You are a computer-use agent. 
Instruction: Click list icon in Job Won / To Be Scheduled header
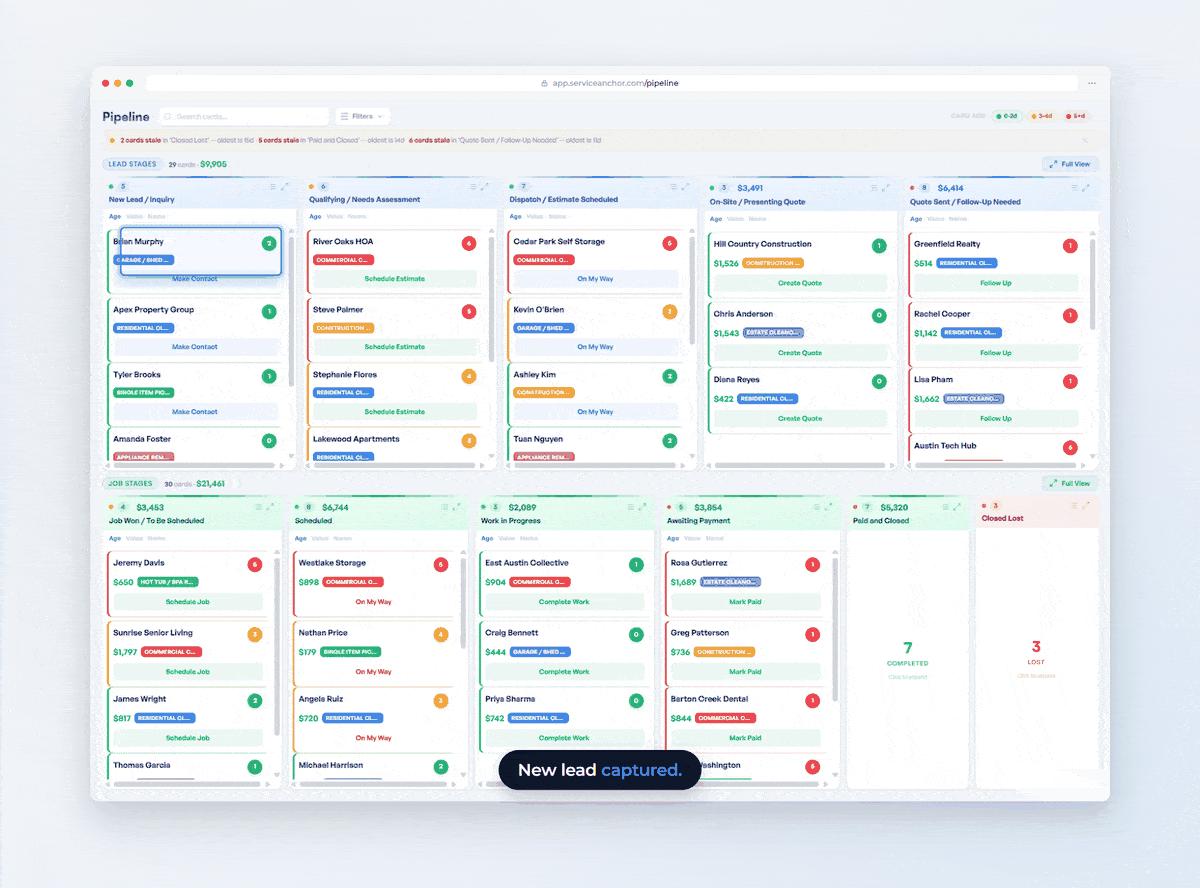tap(259, 507)
